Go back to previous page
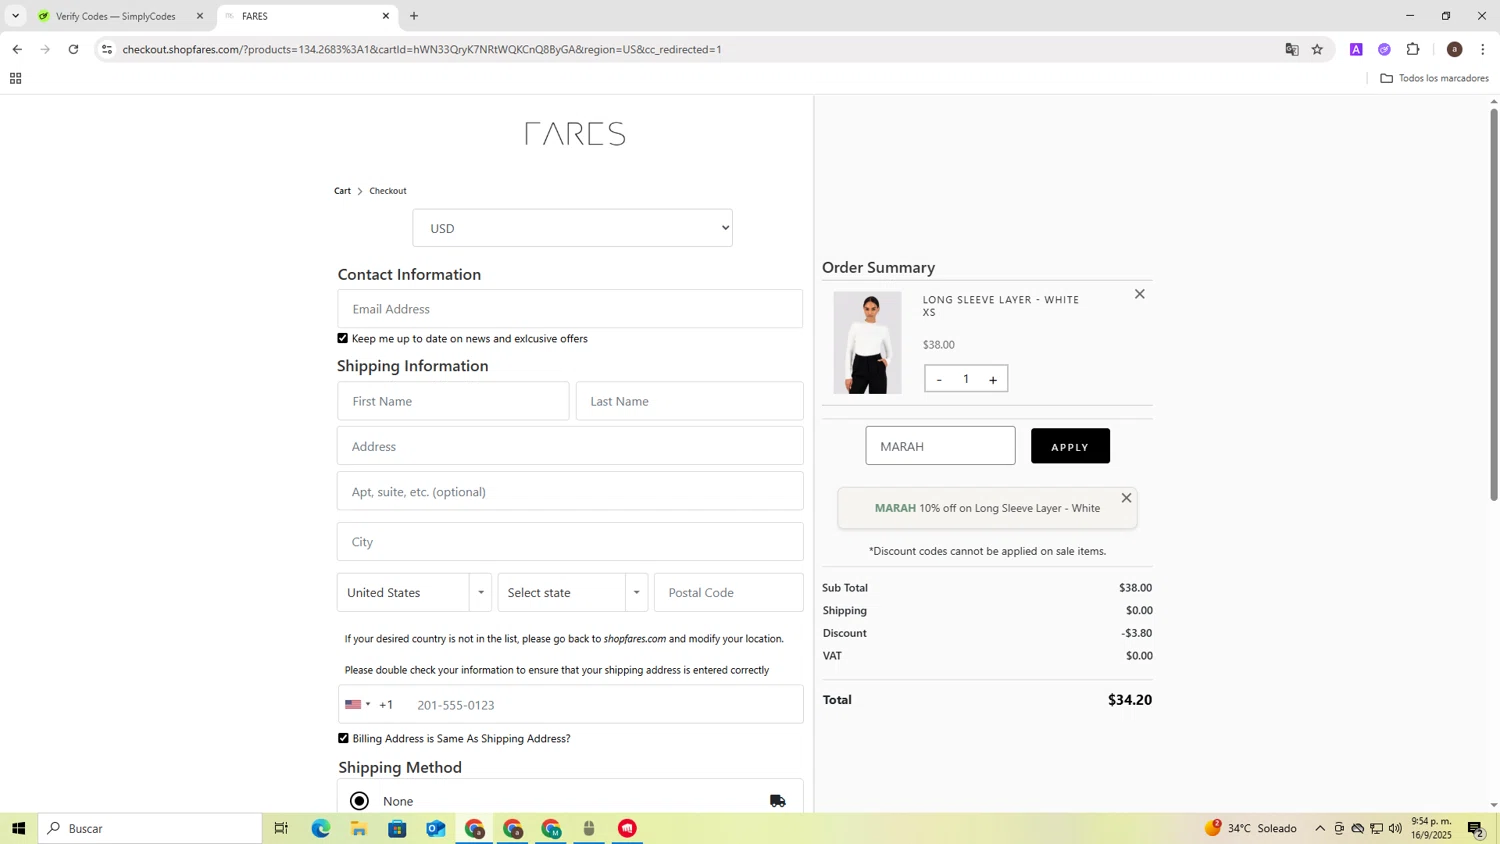Viewport: 1500px width, 844px height. pyautogui.click(x=17, y=49)
